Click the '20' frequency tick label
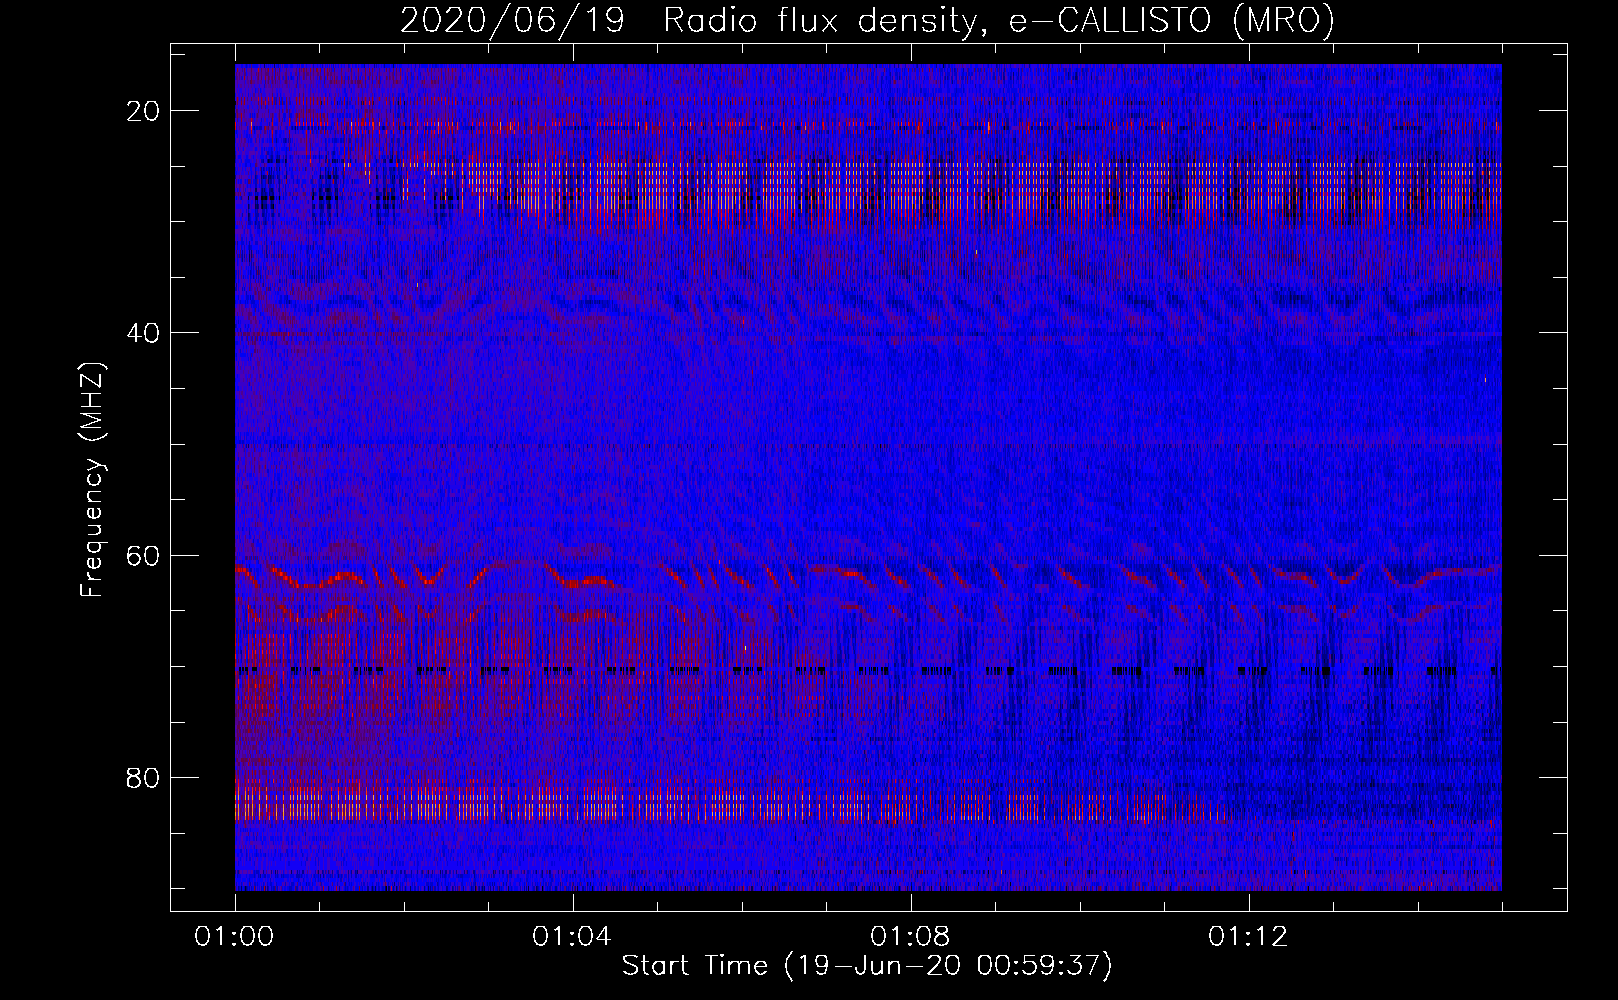 pyautogui.click(x=145, y=111)
